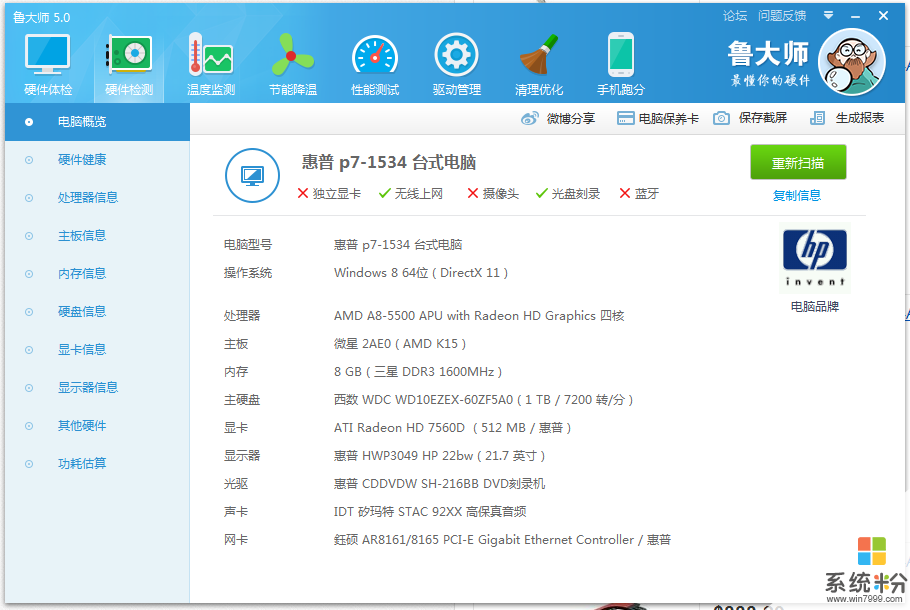
Task: Open the 手机跑分 phone benchmark icon
Action: pyautogui.click(x=620, y=64)
